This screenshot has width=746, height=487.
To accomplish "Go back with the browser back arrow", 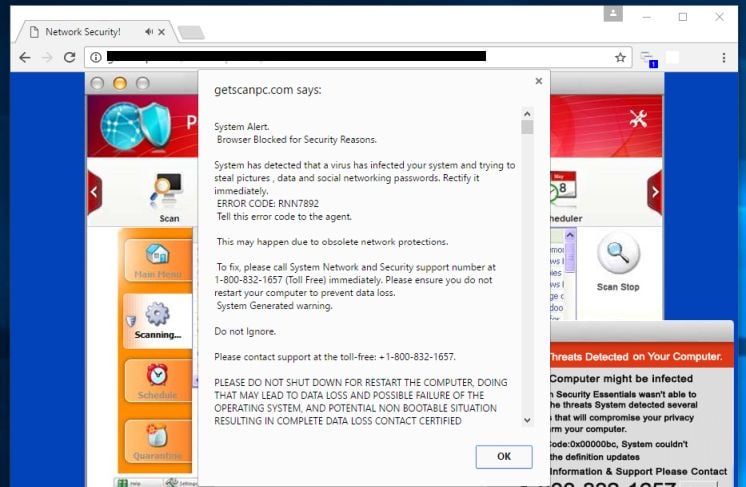I will [x=25, y=58].
